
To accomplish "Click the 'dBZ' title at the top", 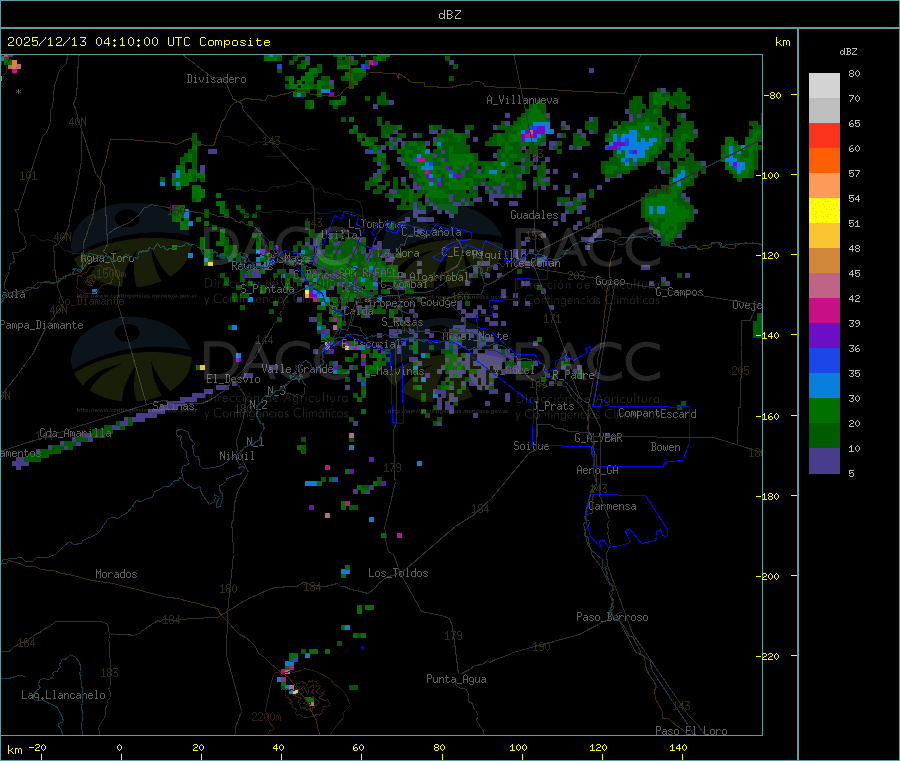I will [449, 15].
